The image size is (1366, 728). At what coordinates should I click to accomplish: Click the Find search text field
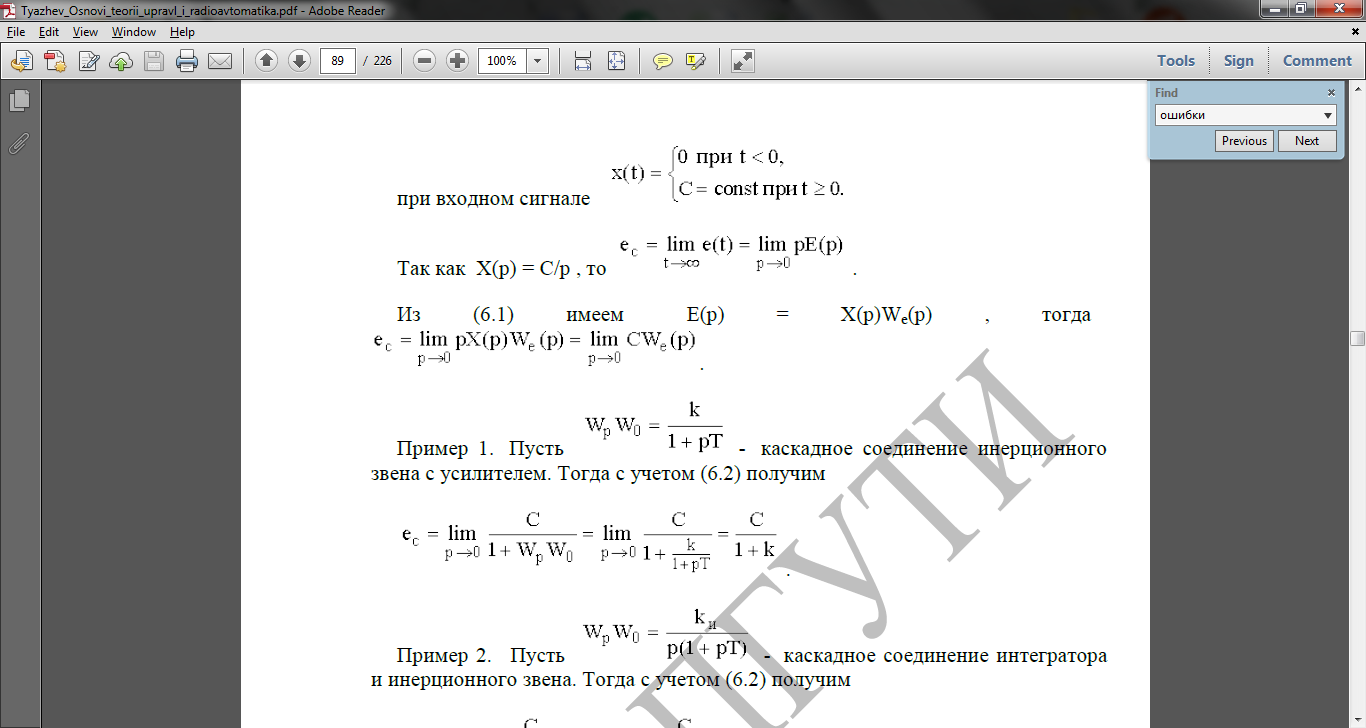[x=1238, y=115]
